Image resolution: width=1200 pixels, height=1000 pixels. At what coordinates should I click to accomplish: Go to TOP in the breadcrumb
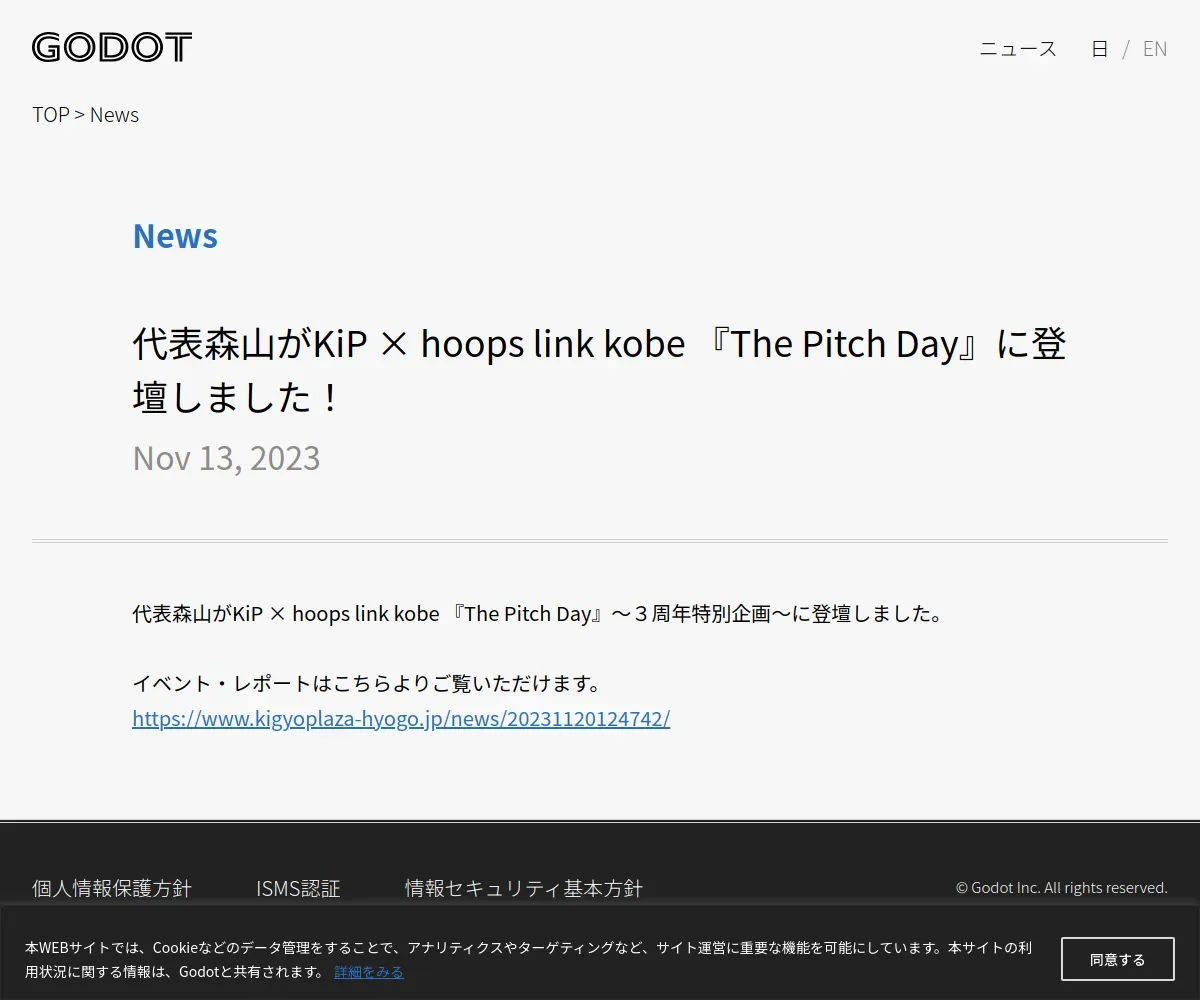tap(51, 114)
